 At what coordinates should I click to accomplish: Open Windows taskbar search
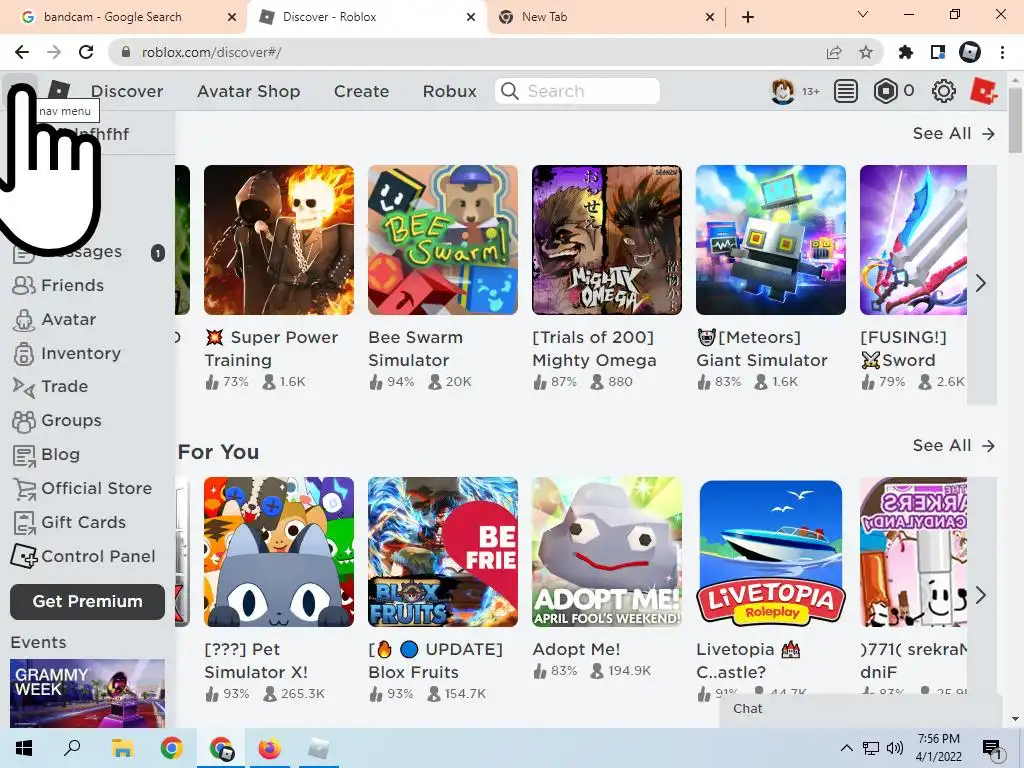tap(72, 748)
